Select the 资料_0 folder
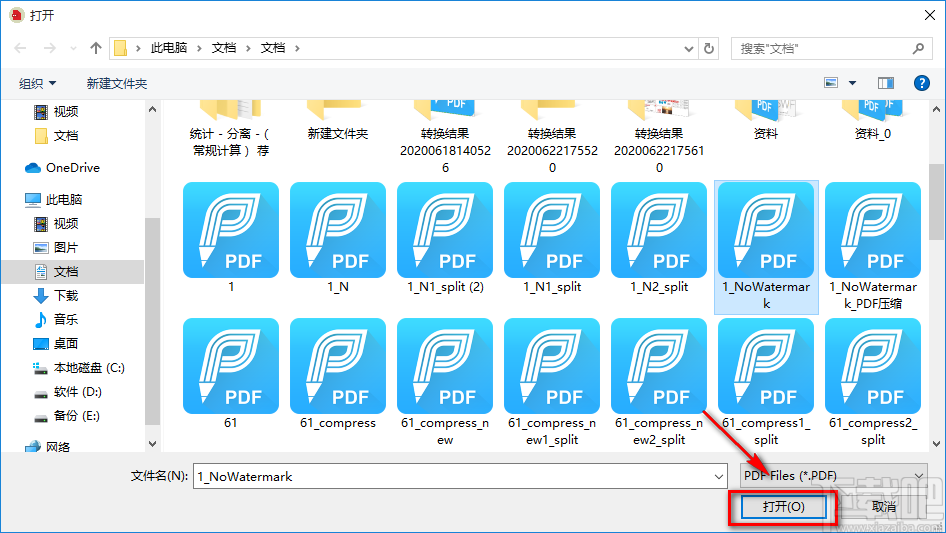The width and height of the screenshot is (946, 533). [873, 121]
